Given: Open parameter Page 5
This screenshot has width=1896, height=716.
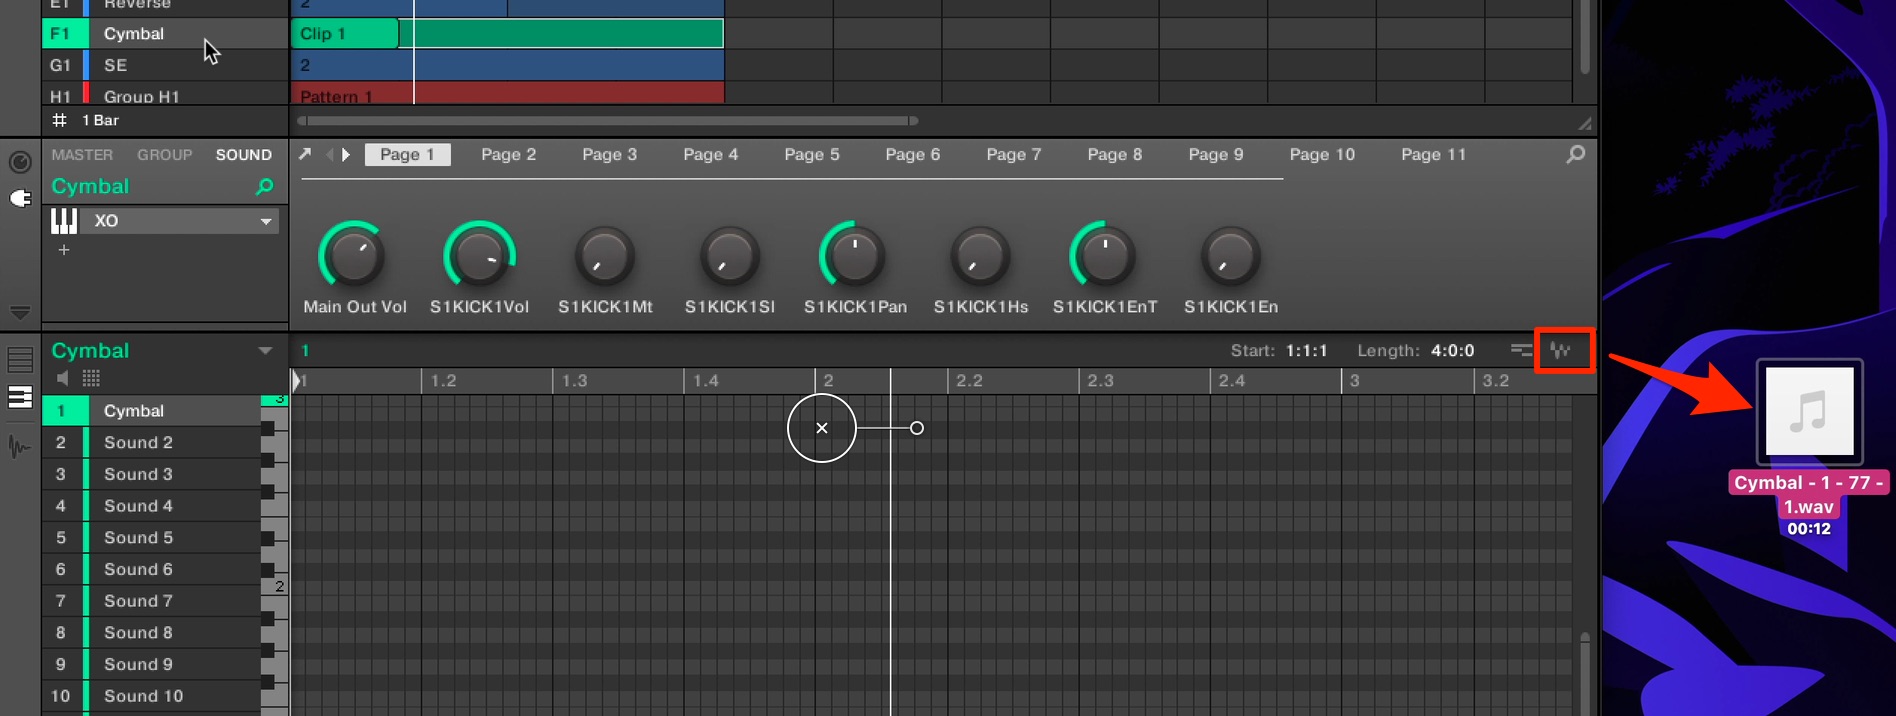Looking at the screenshot, I should pyautogui.click(x=812, y=154).
